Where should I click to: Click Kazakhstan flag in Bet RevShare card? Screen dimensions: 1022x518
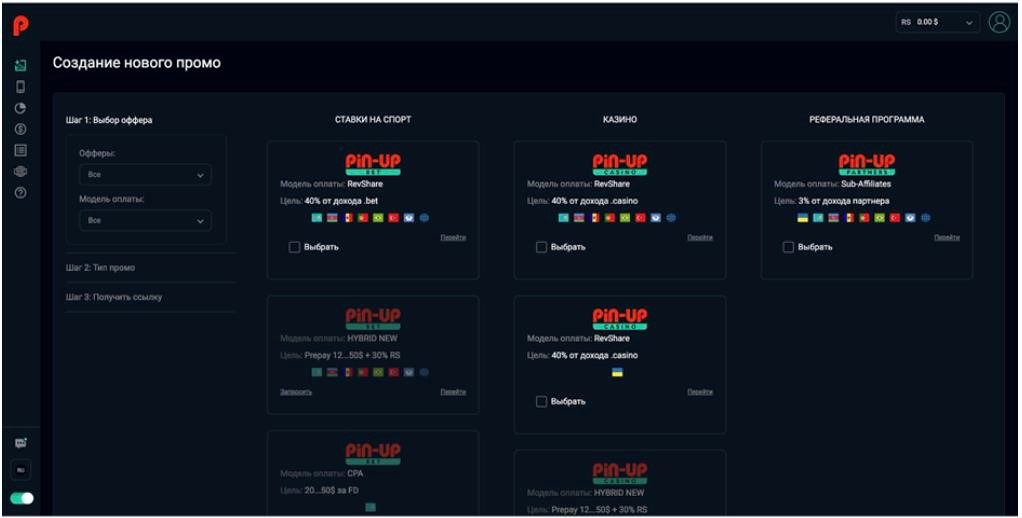317,218
